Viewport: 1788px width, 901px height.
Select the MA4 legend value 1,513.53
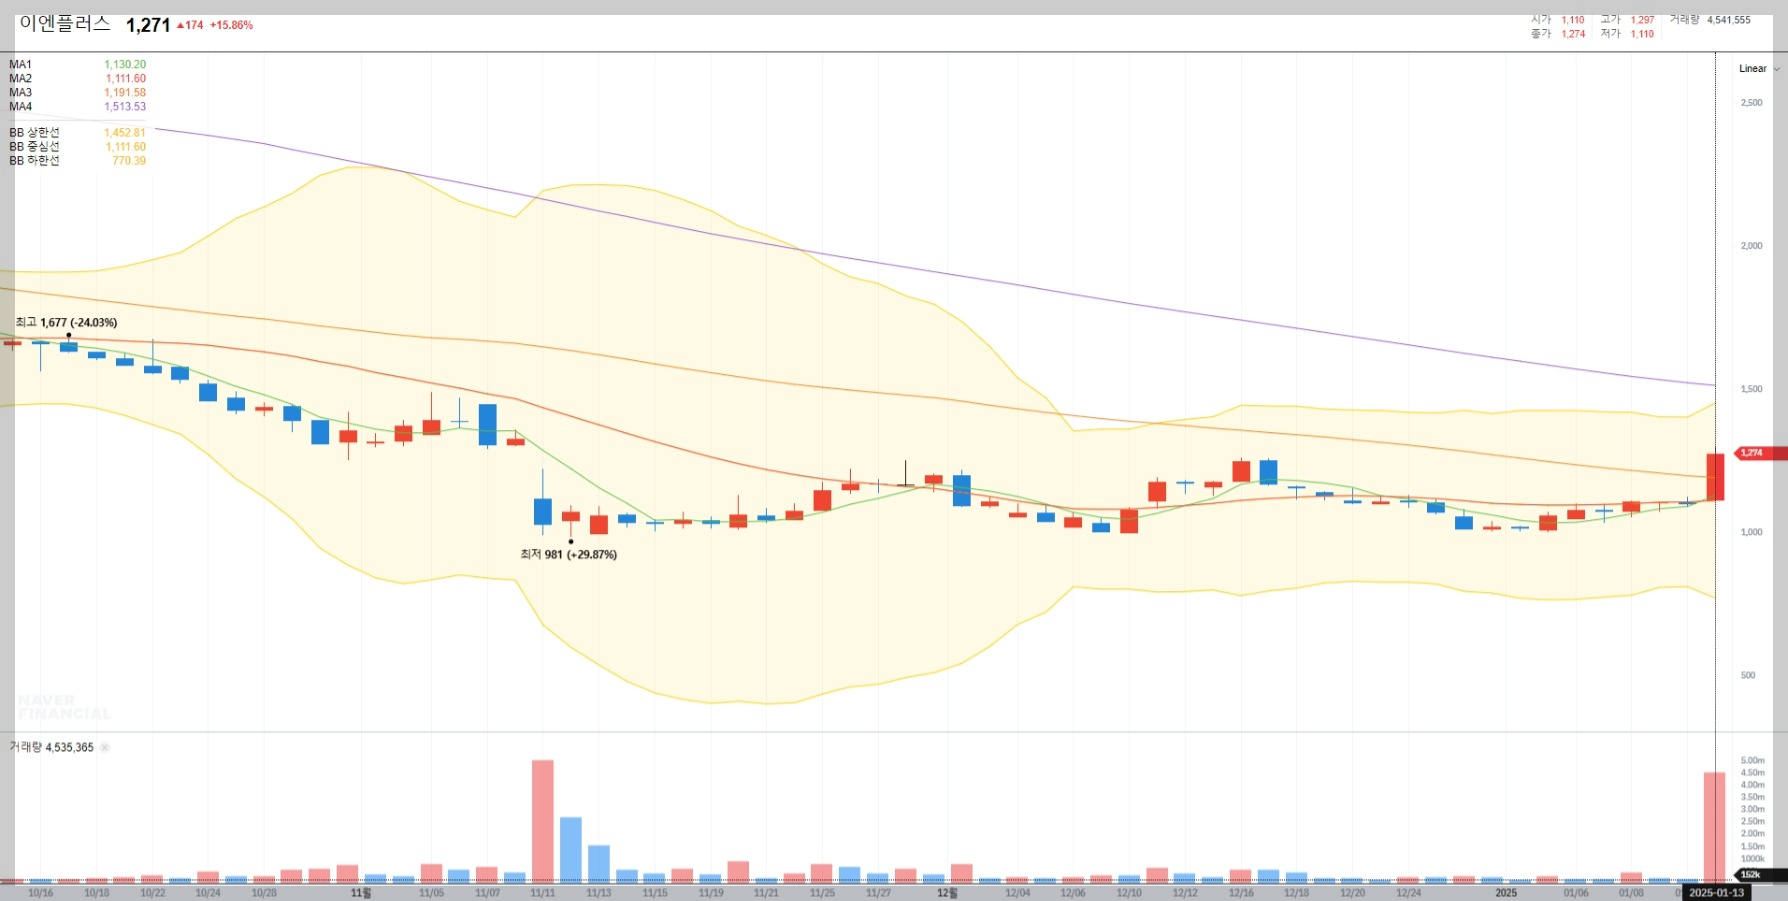tap(125, 106)
